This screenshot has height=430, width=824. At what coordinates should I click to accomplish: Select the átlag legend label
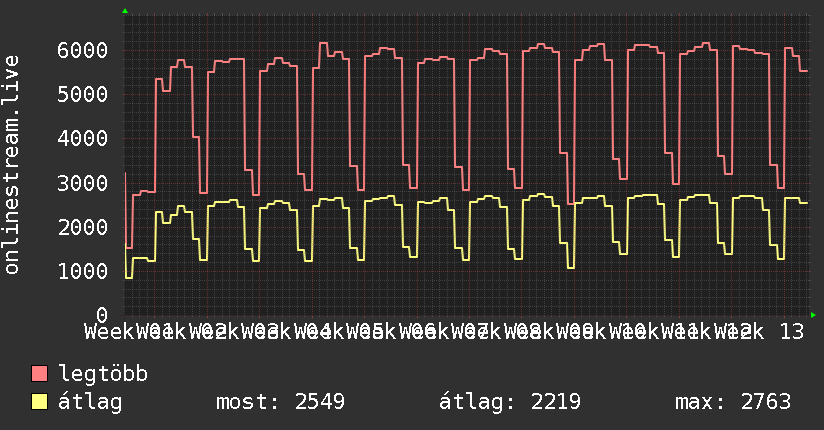[x=90, y=402]
